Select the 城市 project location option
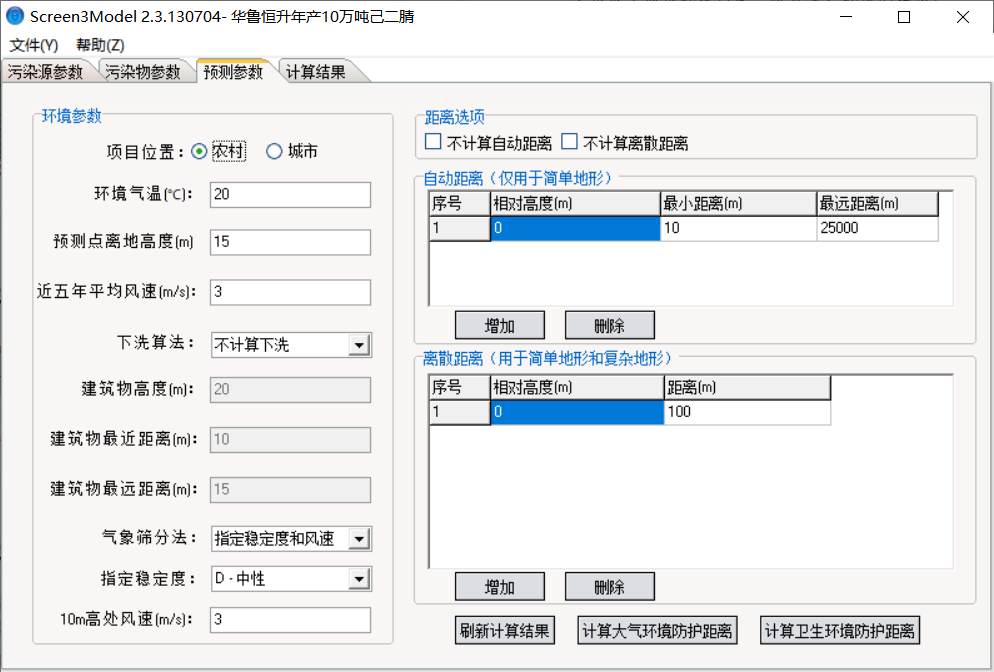This screenshot has height=672, width=994. pos(275,151)
